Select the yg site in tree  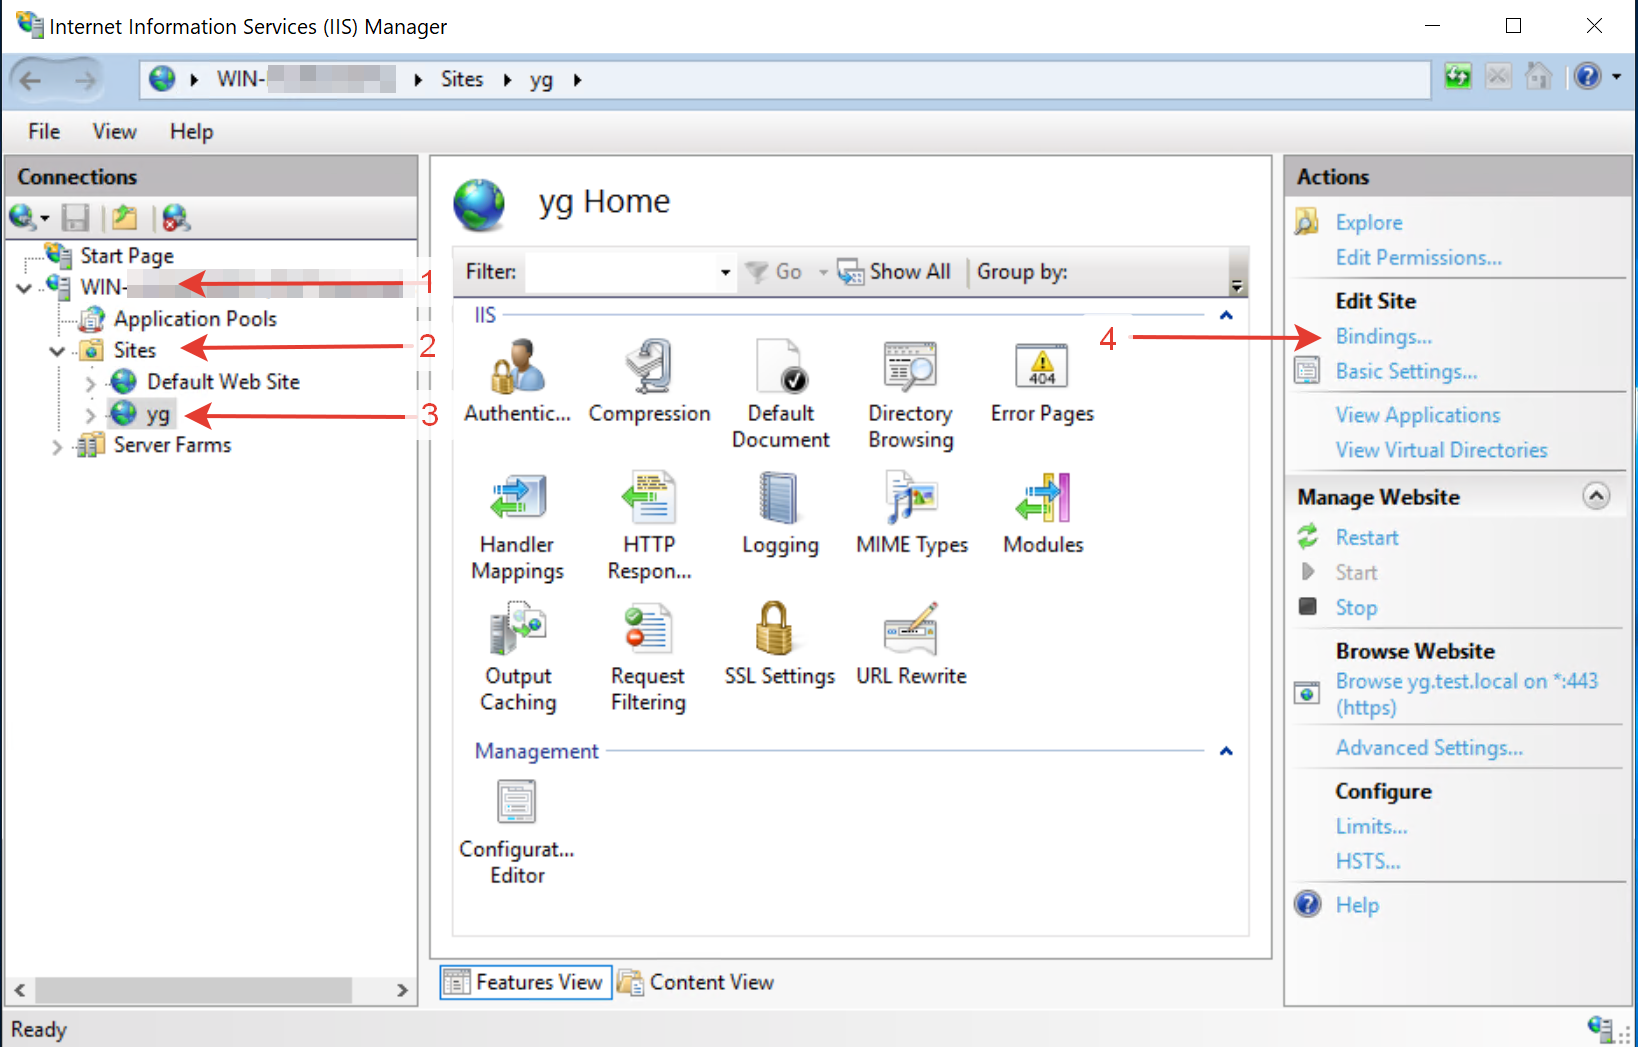(157, 414)
